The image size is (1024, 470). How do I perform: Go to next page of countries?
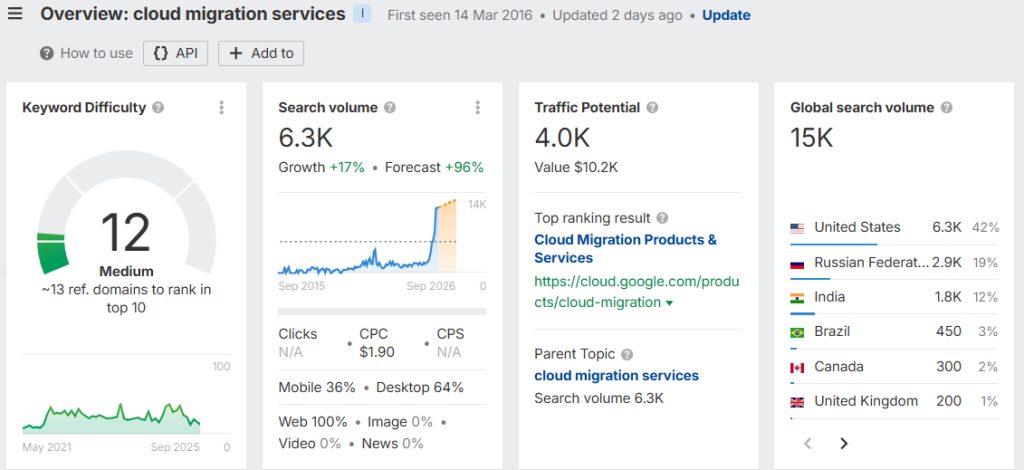[x=843, y=443]
